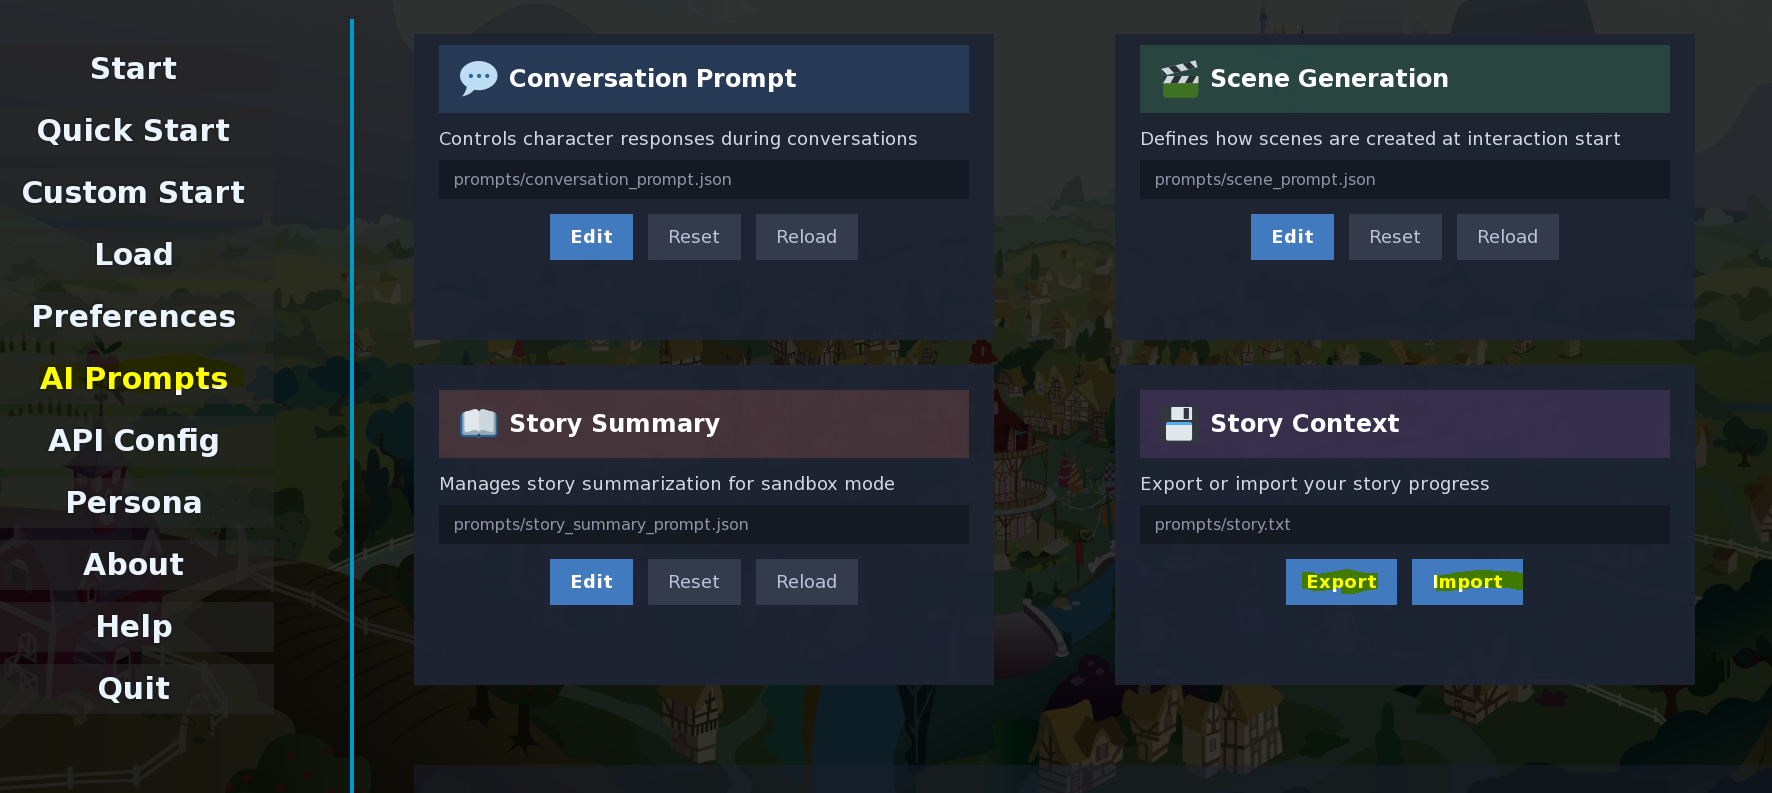Image resolution: width=1772 pixels, height=793 pixels.
Task: Click the Conversation Prompt card title
Action: click(652, 78)
